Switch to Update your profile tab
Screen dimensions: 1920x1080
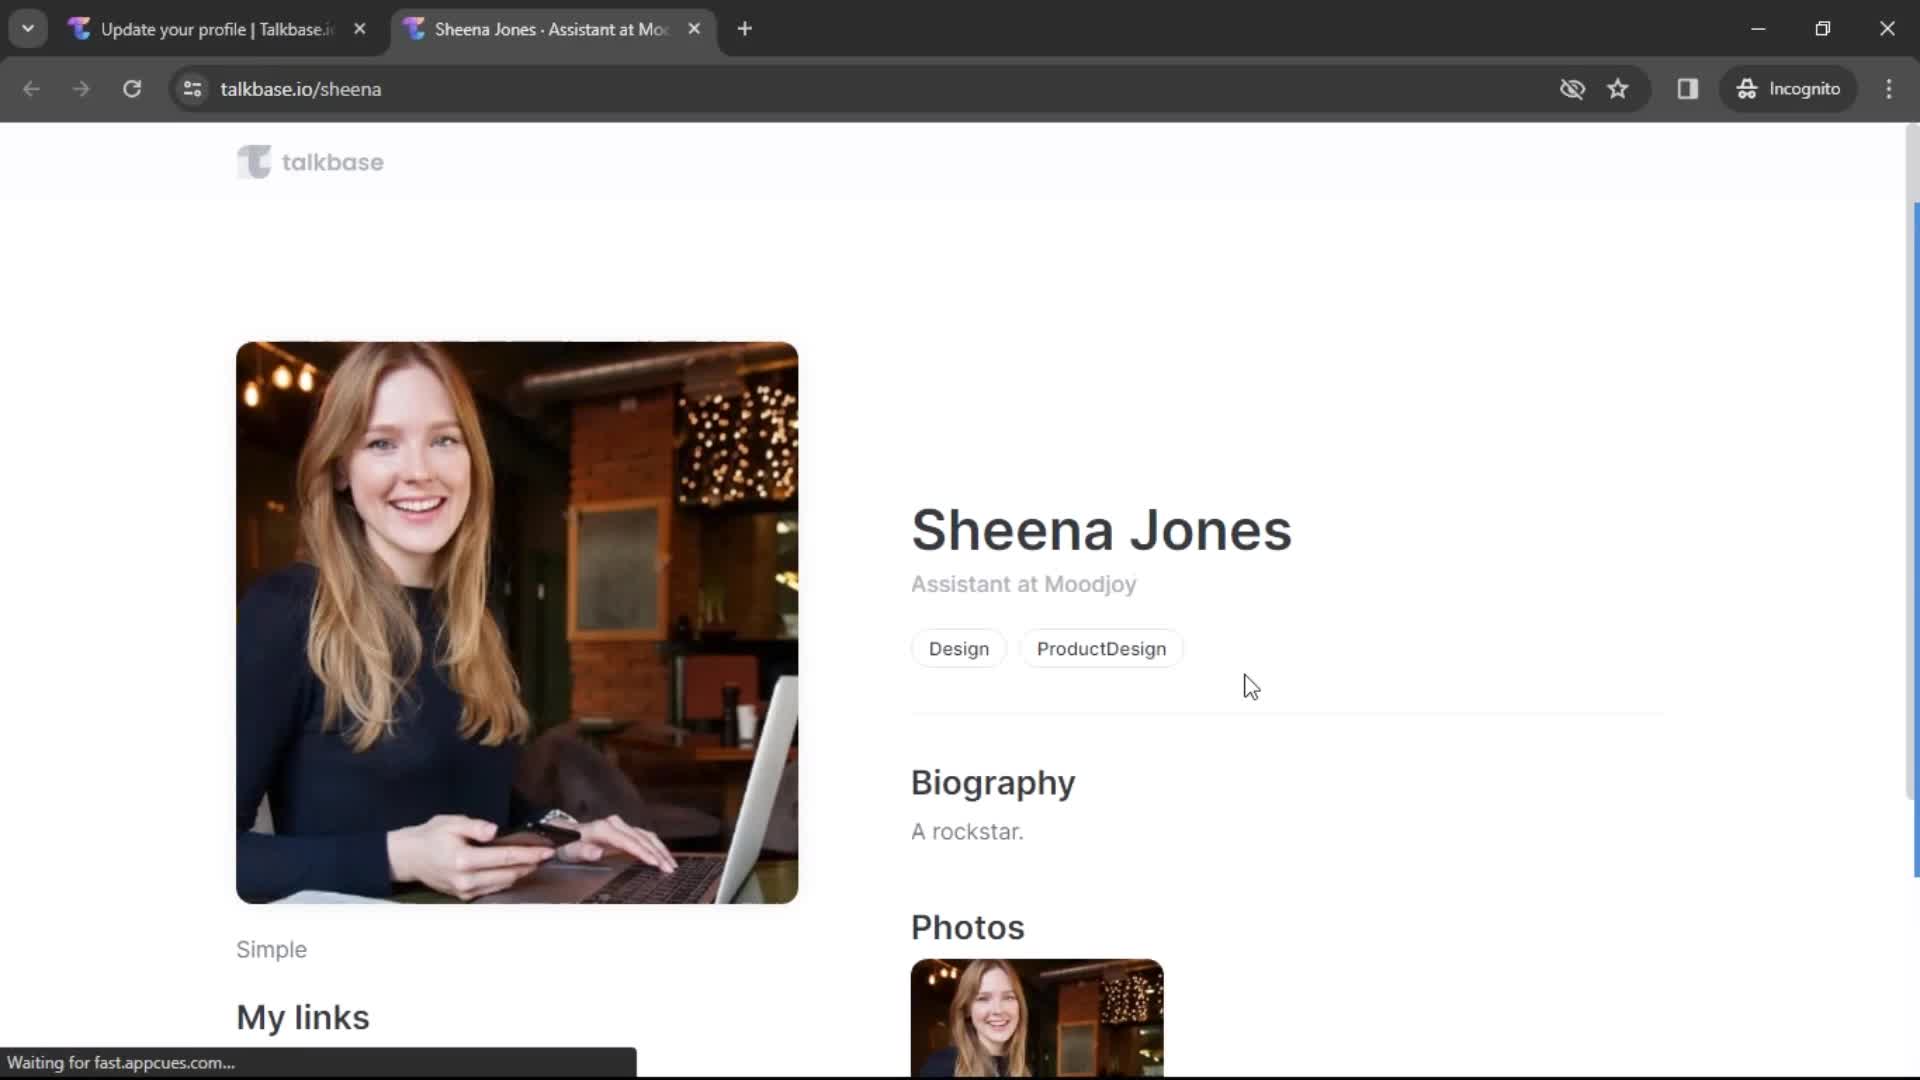(x=217, y=29)
